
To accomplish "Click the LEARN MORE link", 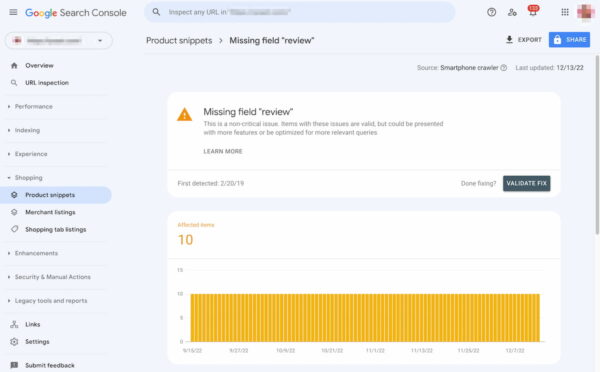I will coord(223,151).
